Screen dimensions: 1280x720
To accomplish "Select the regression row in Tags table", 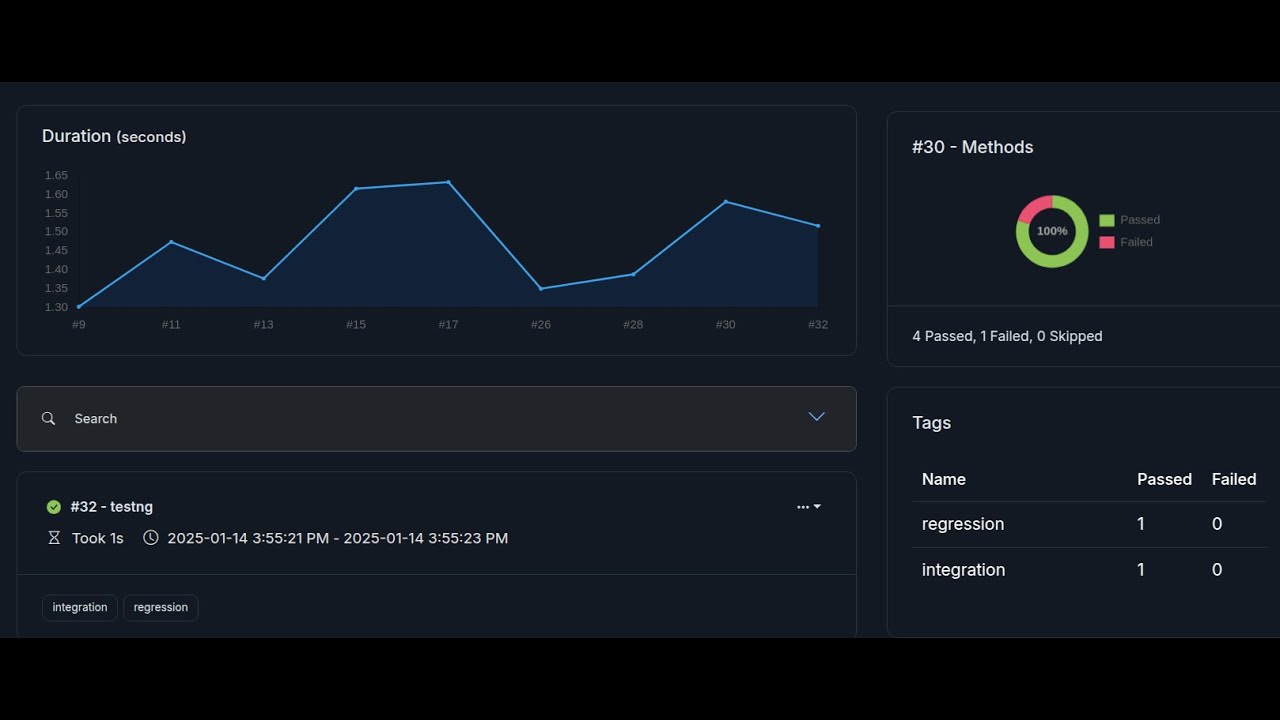I will 1089,524.
